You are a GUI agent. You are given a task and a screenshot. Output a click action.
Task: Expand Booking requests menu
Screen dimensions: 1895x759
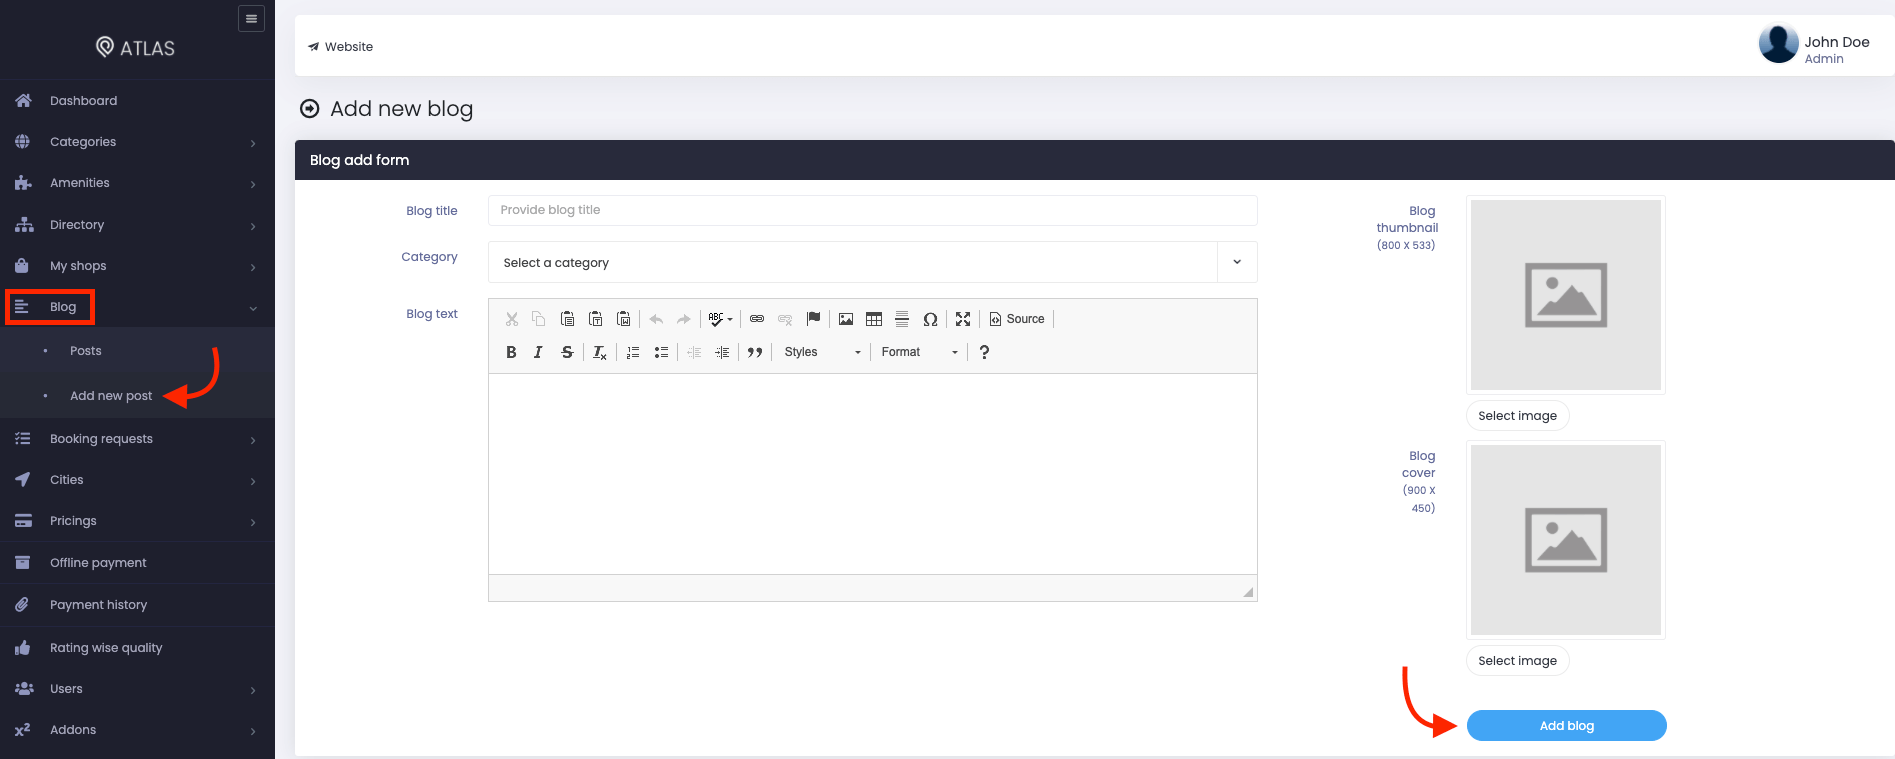137,439
